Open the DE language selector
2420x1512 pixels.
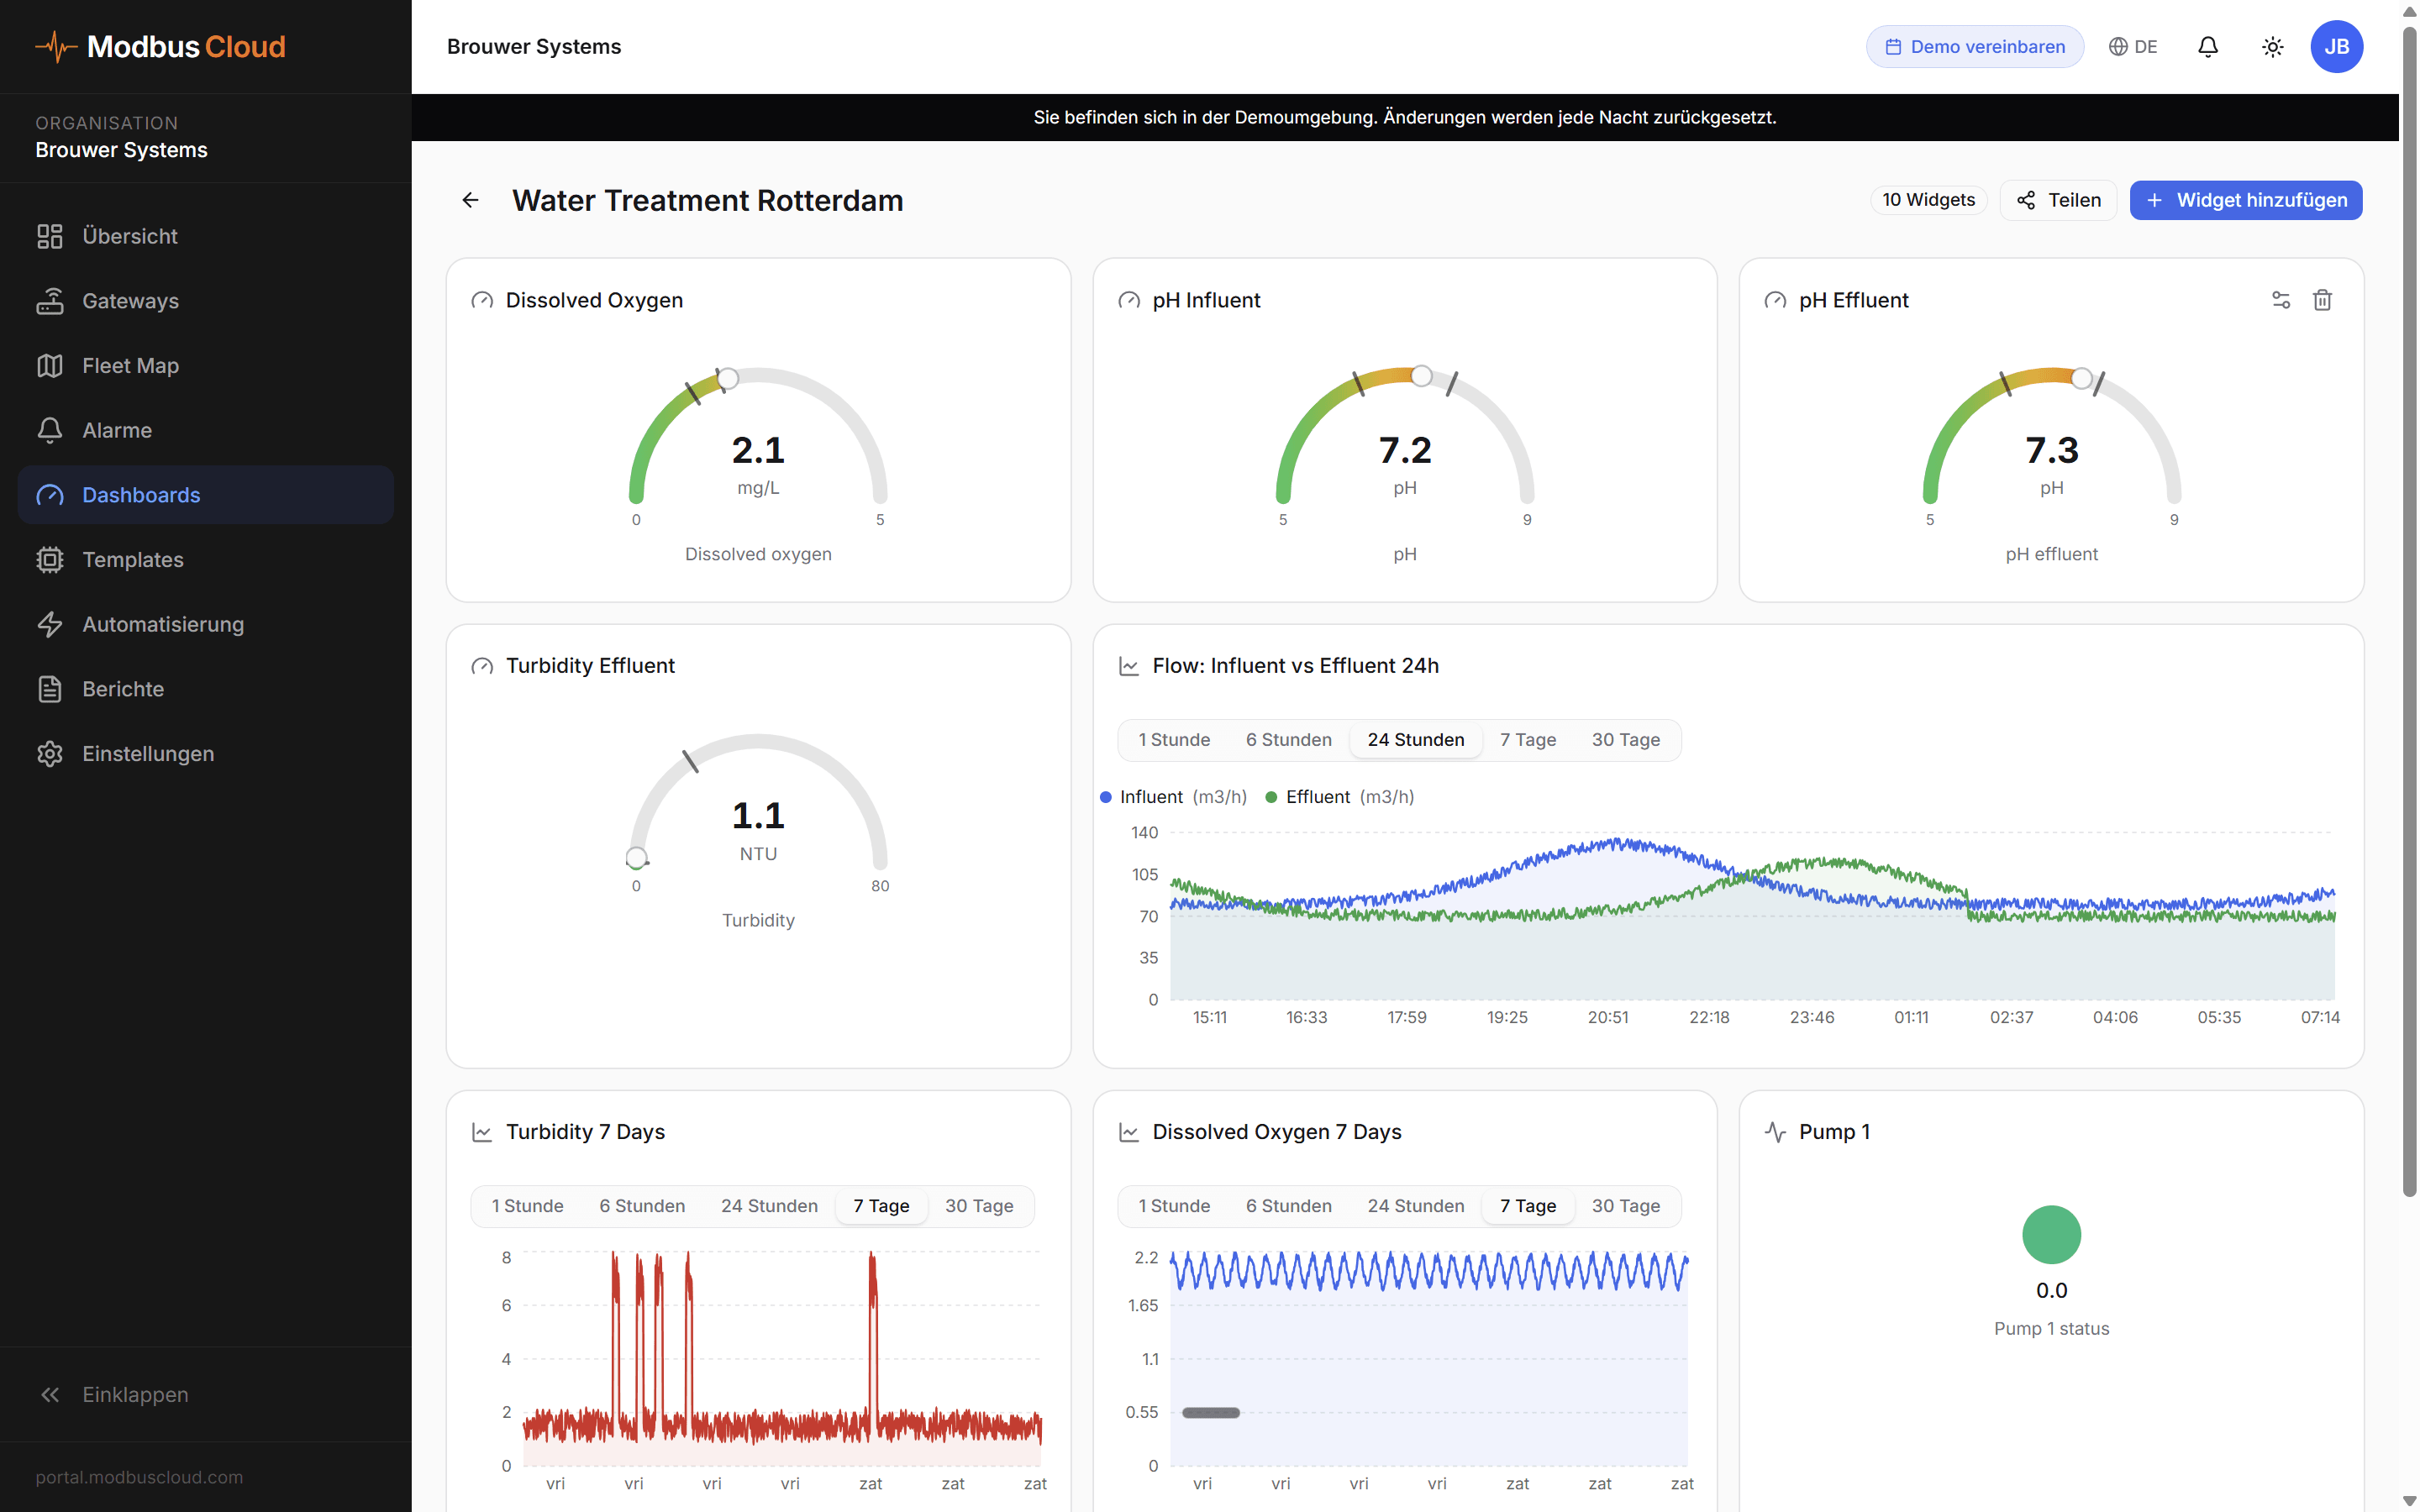click(x=2133, y=46)
